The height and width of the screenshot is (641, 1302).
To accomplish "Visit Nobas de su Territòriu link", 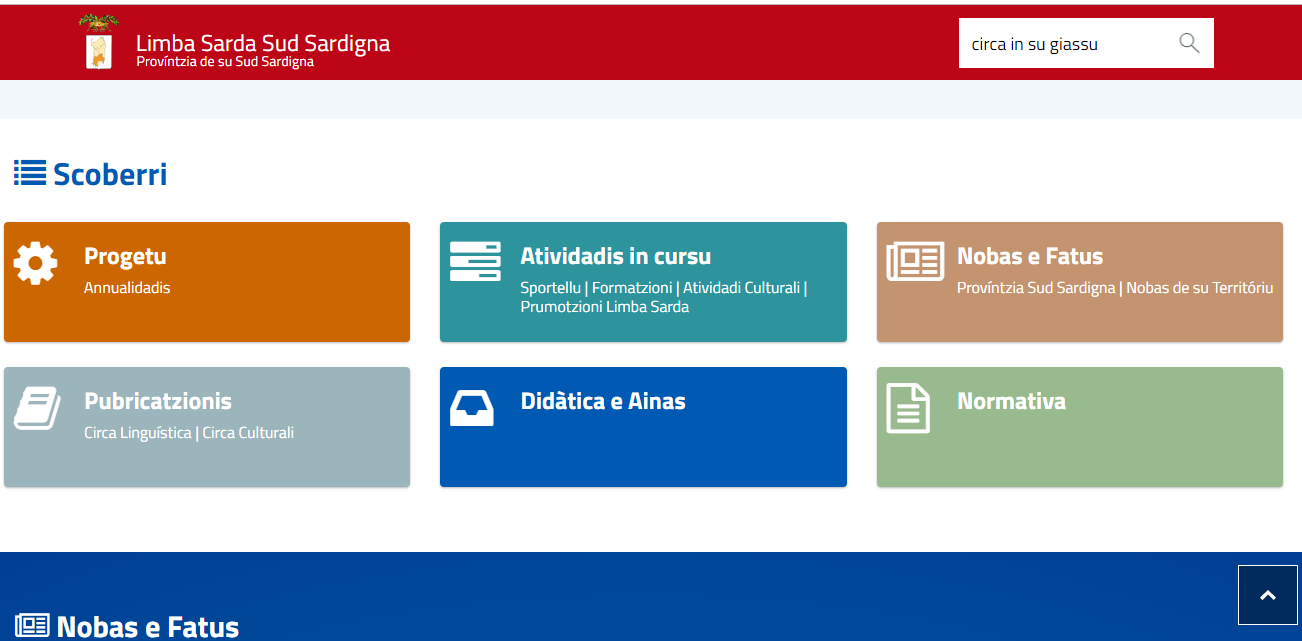I will pyautogui.click(x=1199, y=288).
